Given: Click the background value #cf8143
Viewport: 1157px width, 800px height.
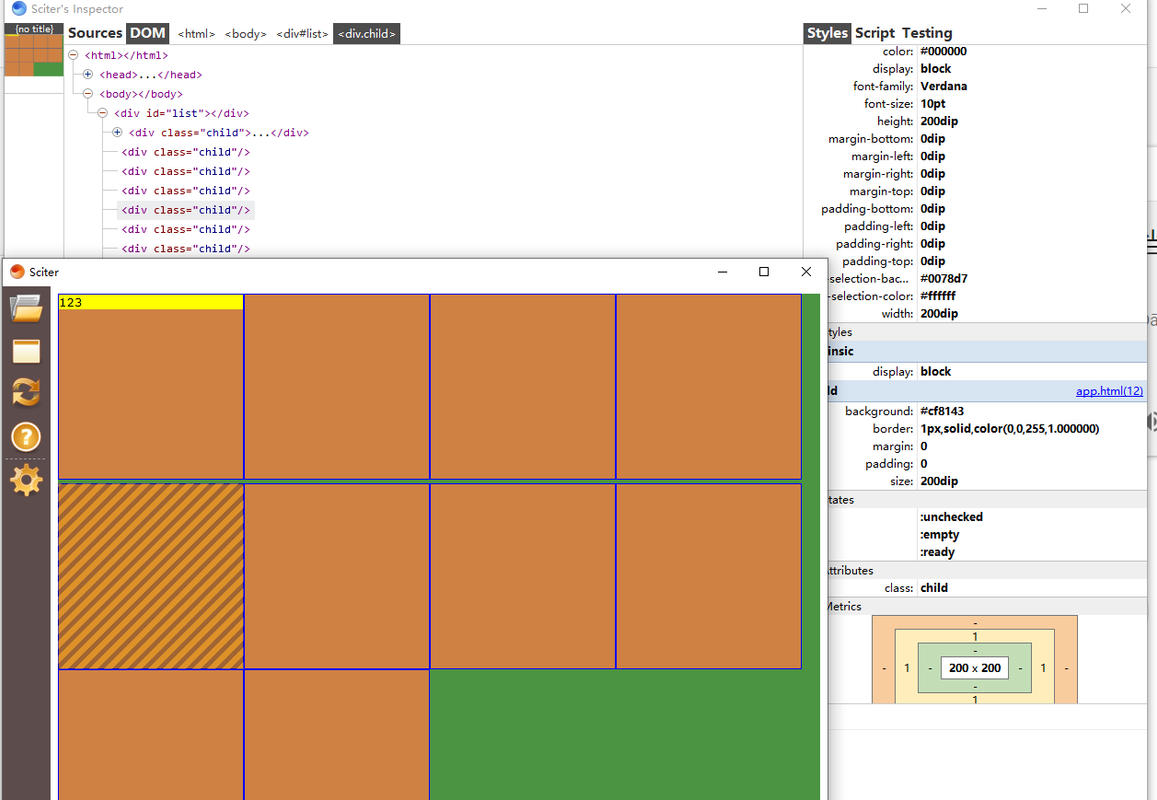Looking at the screenshot, I should click(942, 411).
